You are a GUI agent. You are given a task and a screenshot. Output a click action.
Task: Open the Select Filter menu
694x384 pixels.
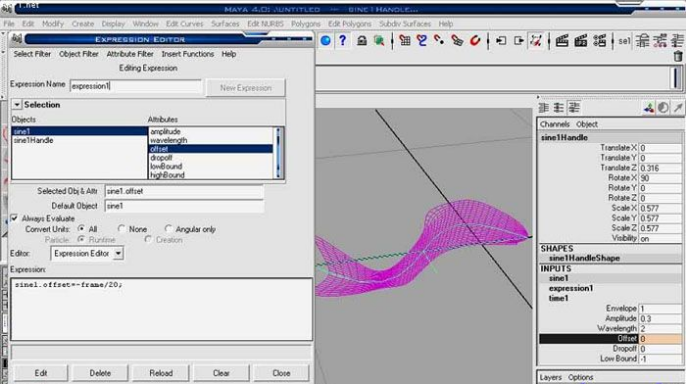(32, 54)
